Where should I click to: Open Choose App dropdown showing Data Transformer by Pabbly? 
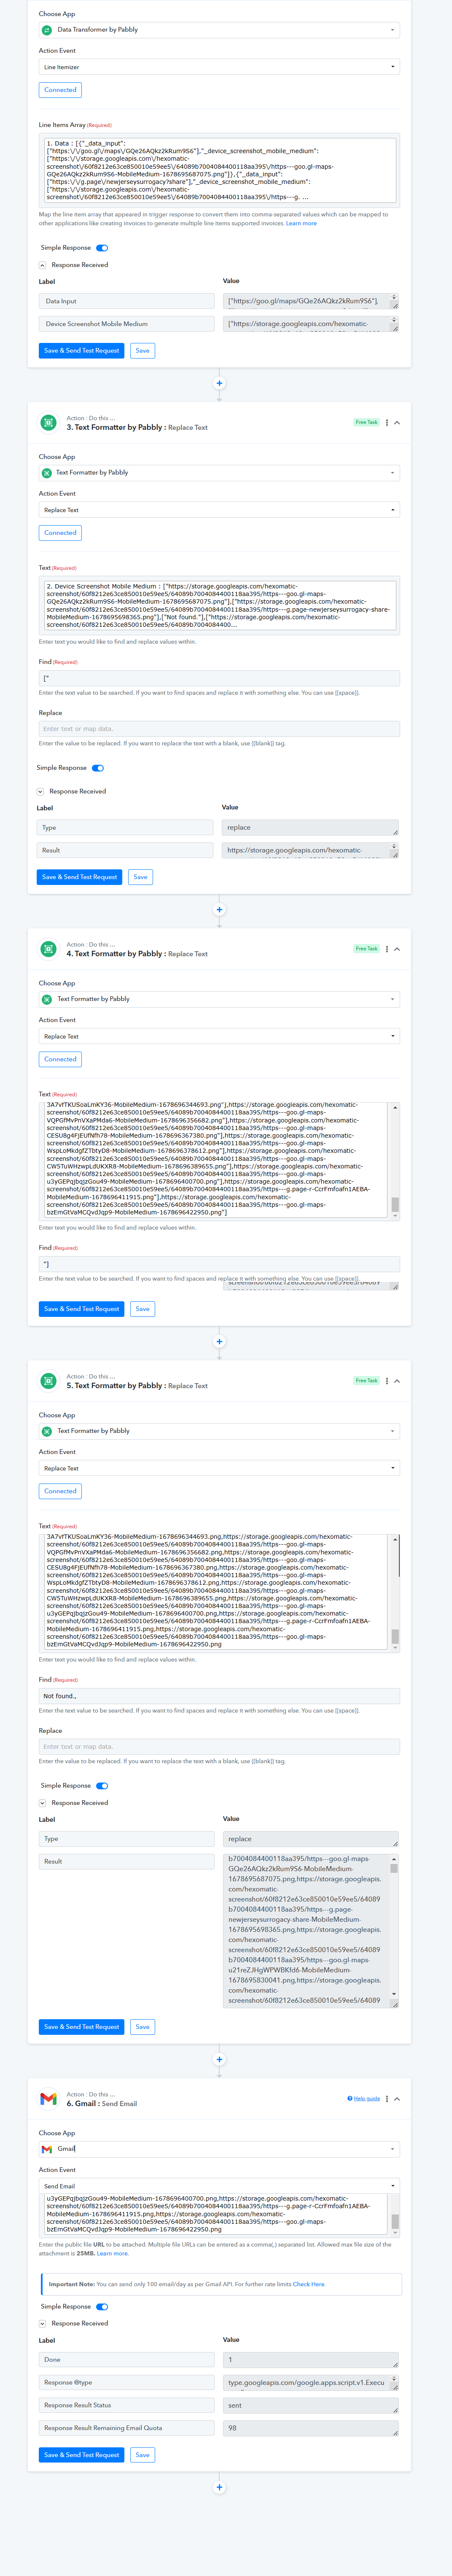coord(219,30)
